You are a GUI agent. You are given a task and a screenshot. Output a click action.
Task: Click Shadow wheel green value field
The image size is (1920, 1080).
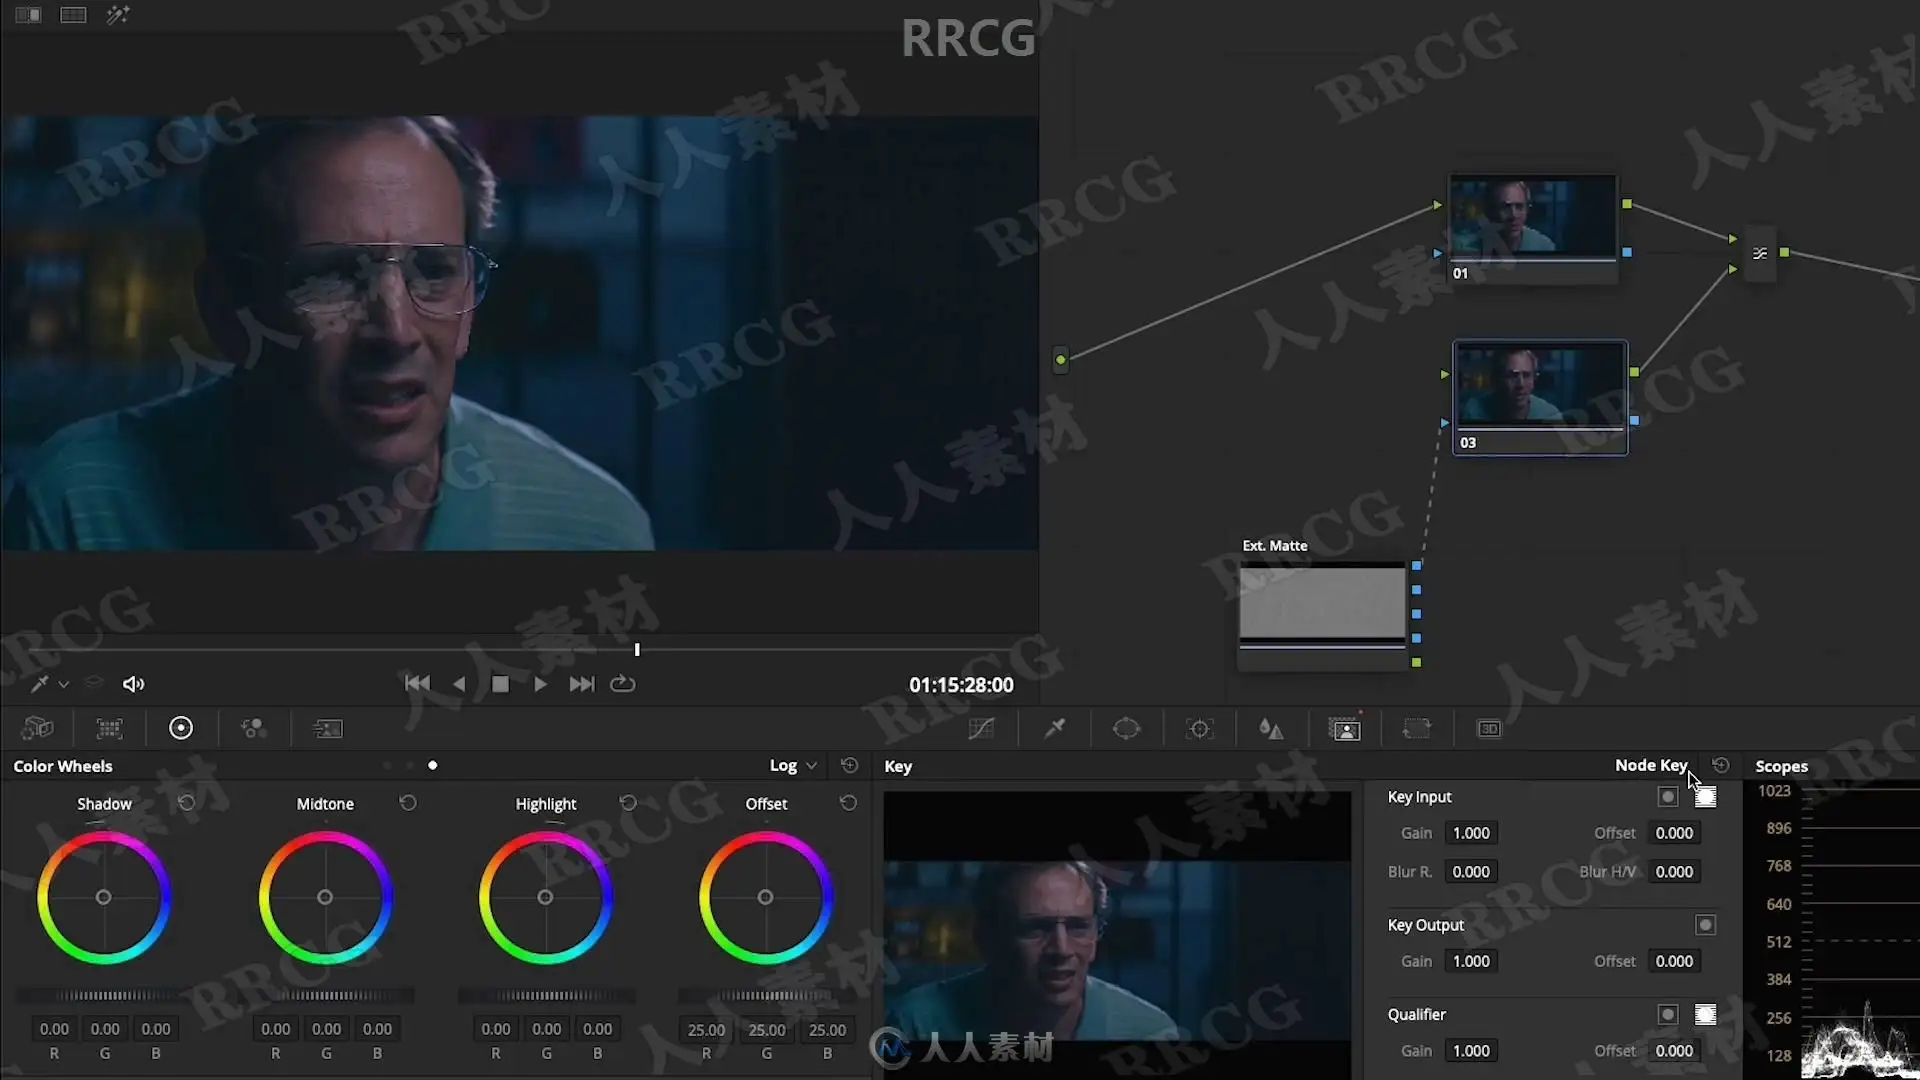[x=105, y=1029]
